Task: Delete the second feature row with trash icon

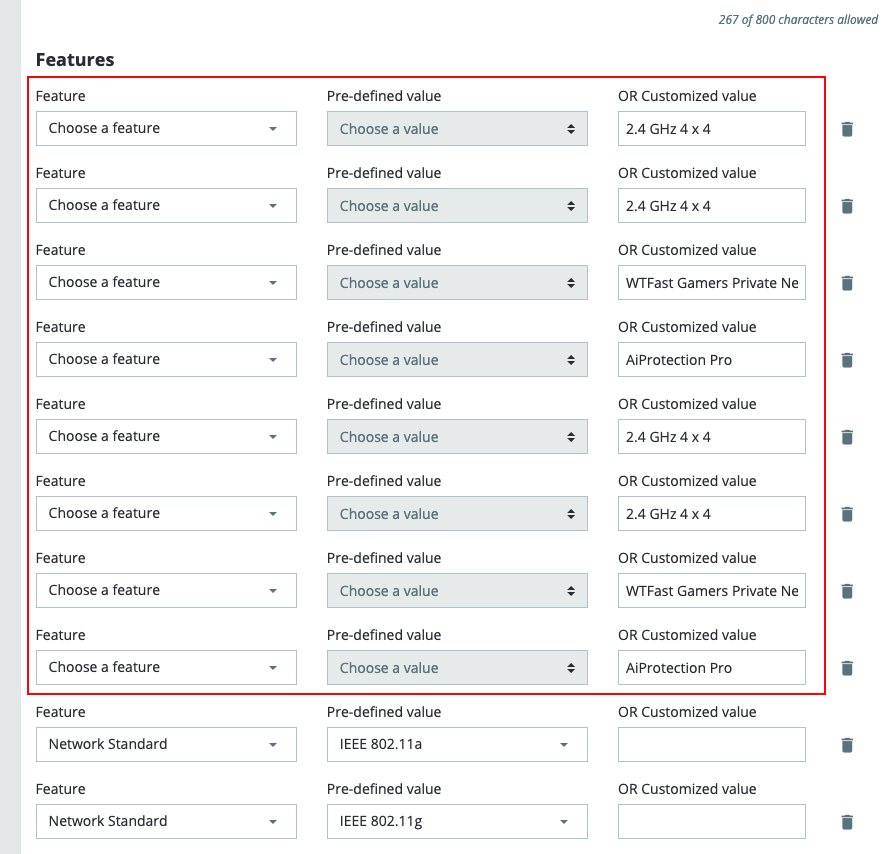Action: point(847,206)
